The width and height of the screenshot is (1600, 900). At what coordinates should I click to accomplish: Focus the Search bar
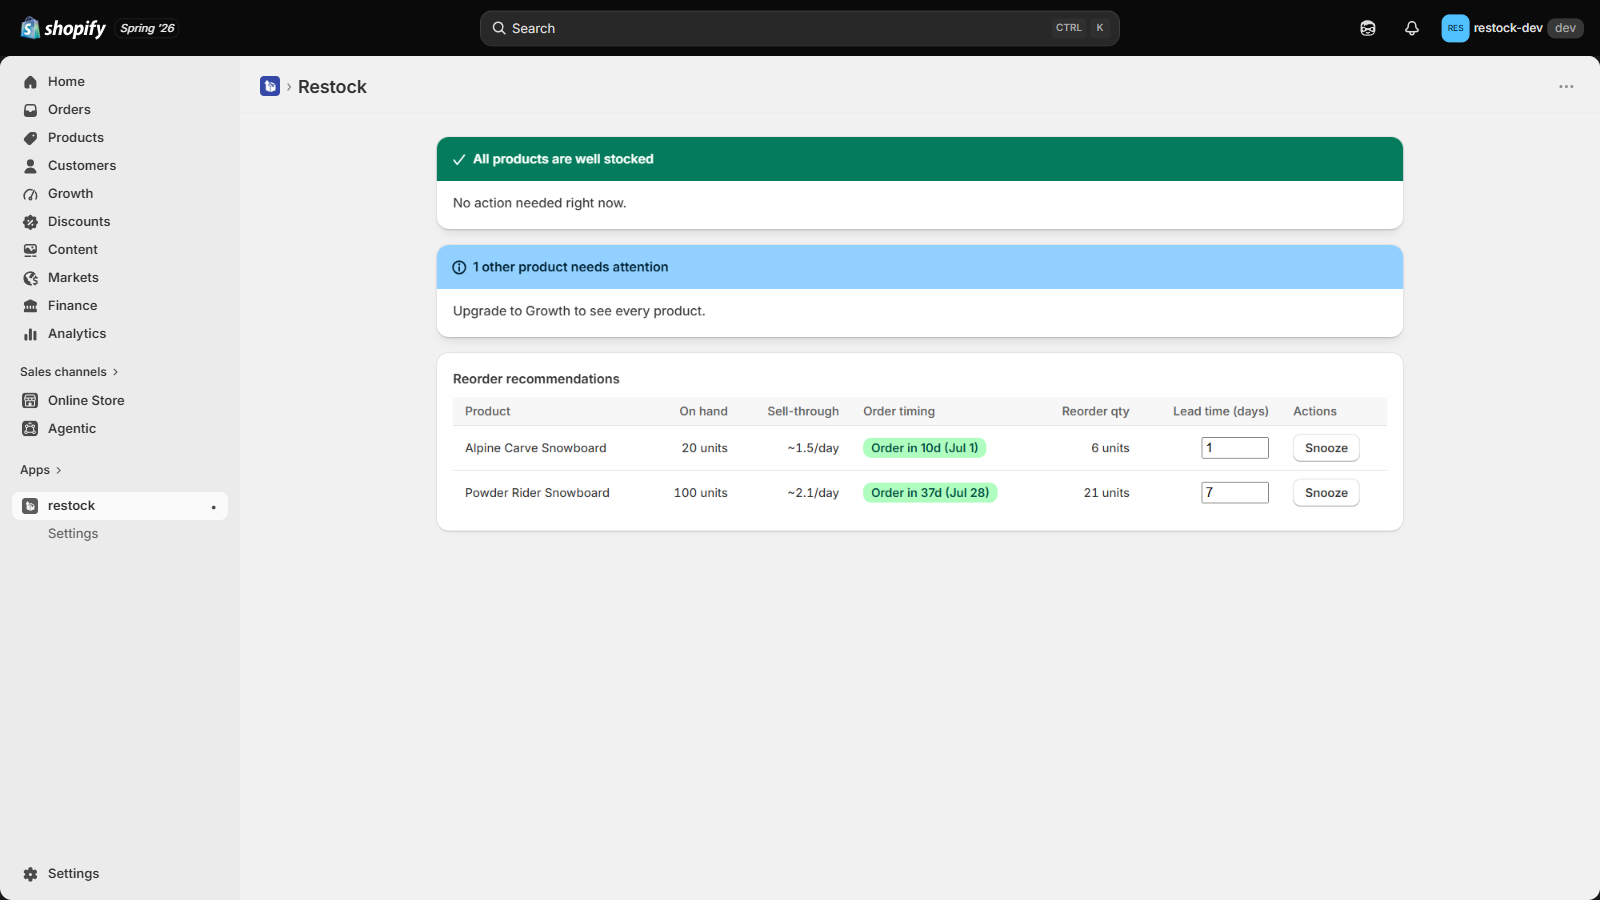[800, 28]
